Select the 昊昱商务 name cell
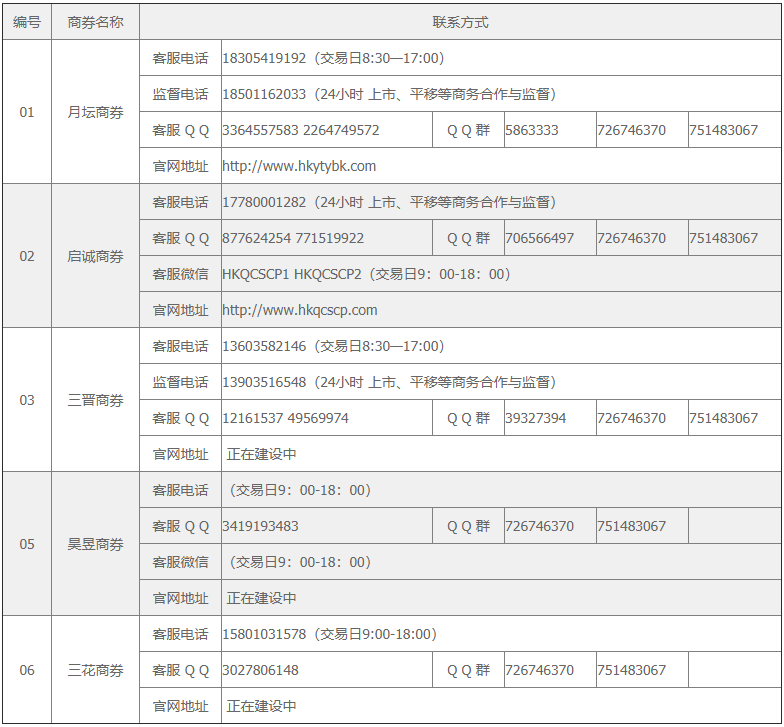Screen dimensions: 784x727 pyautogui.click(x=96, y=544)
